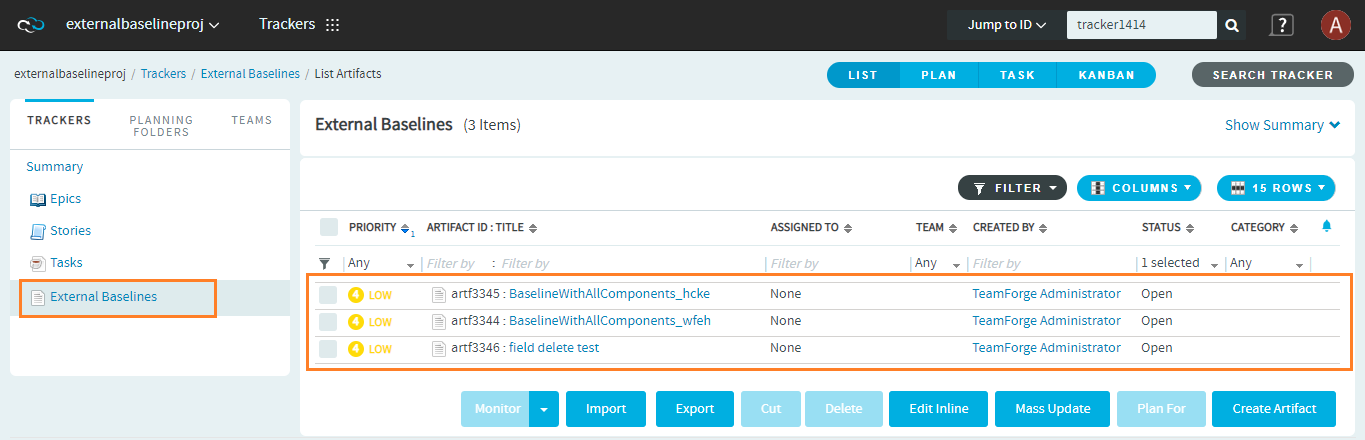
Task: Click priority badge icon for artf3345
Action: coord(355,294)
